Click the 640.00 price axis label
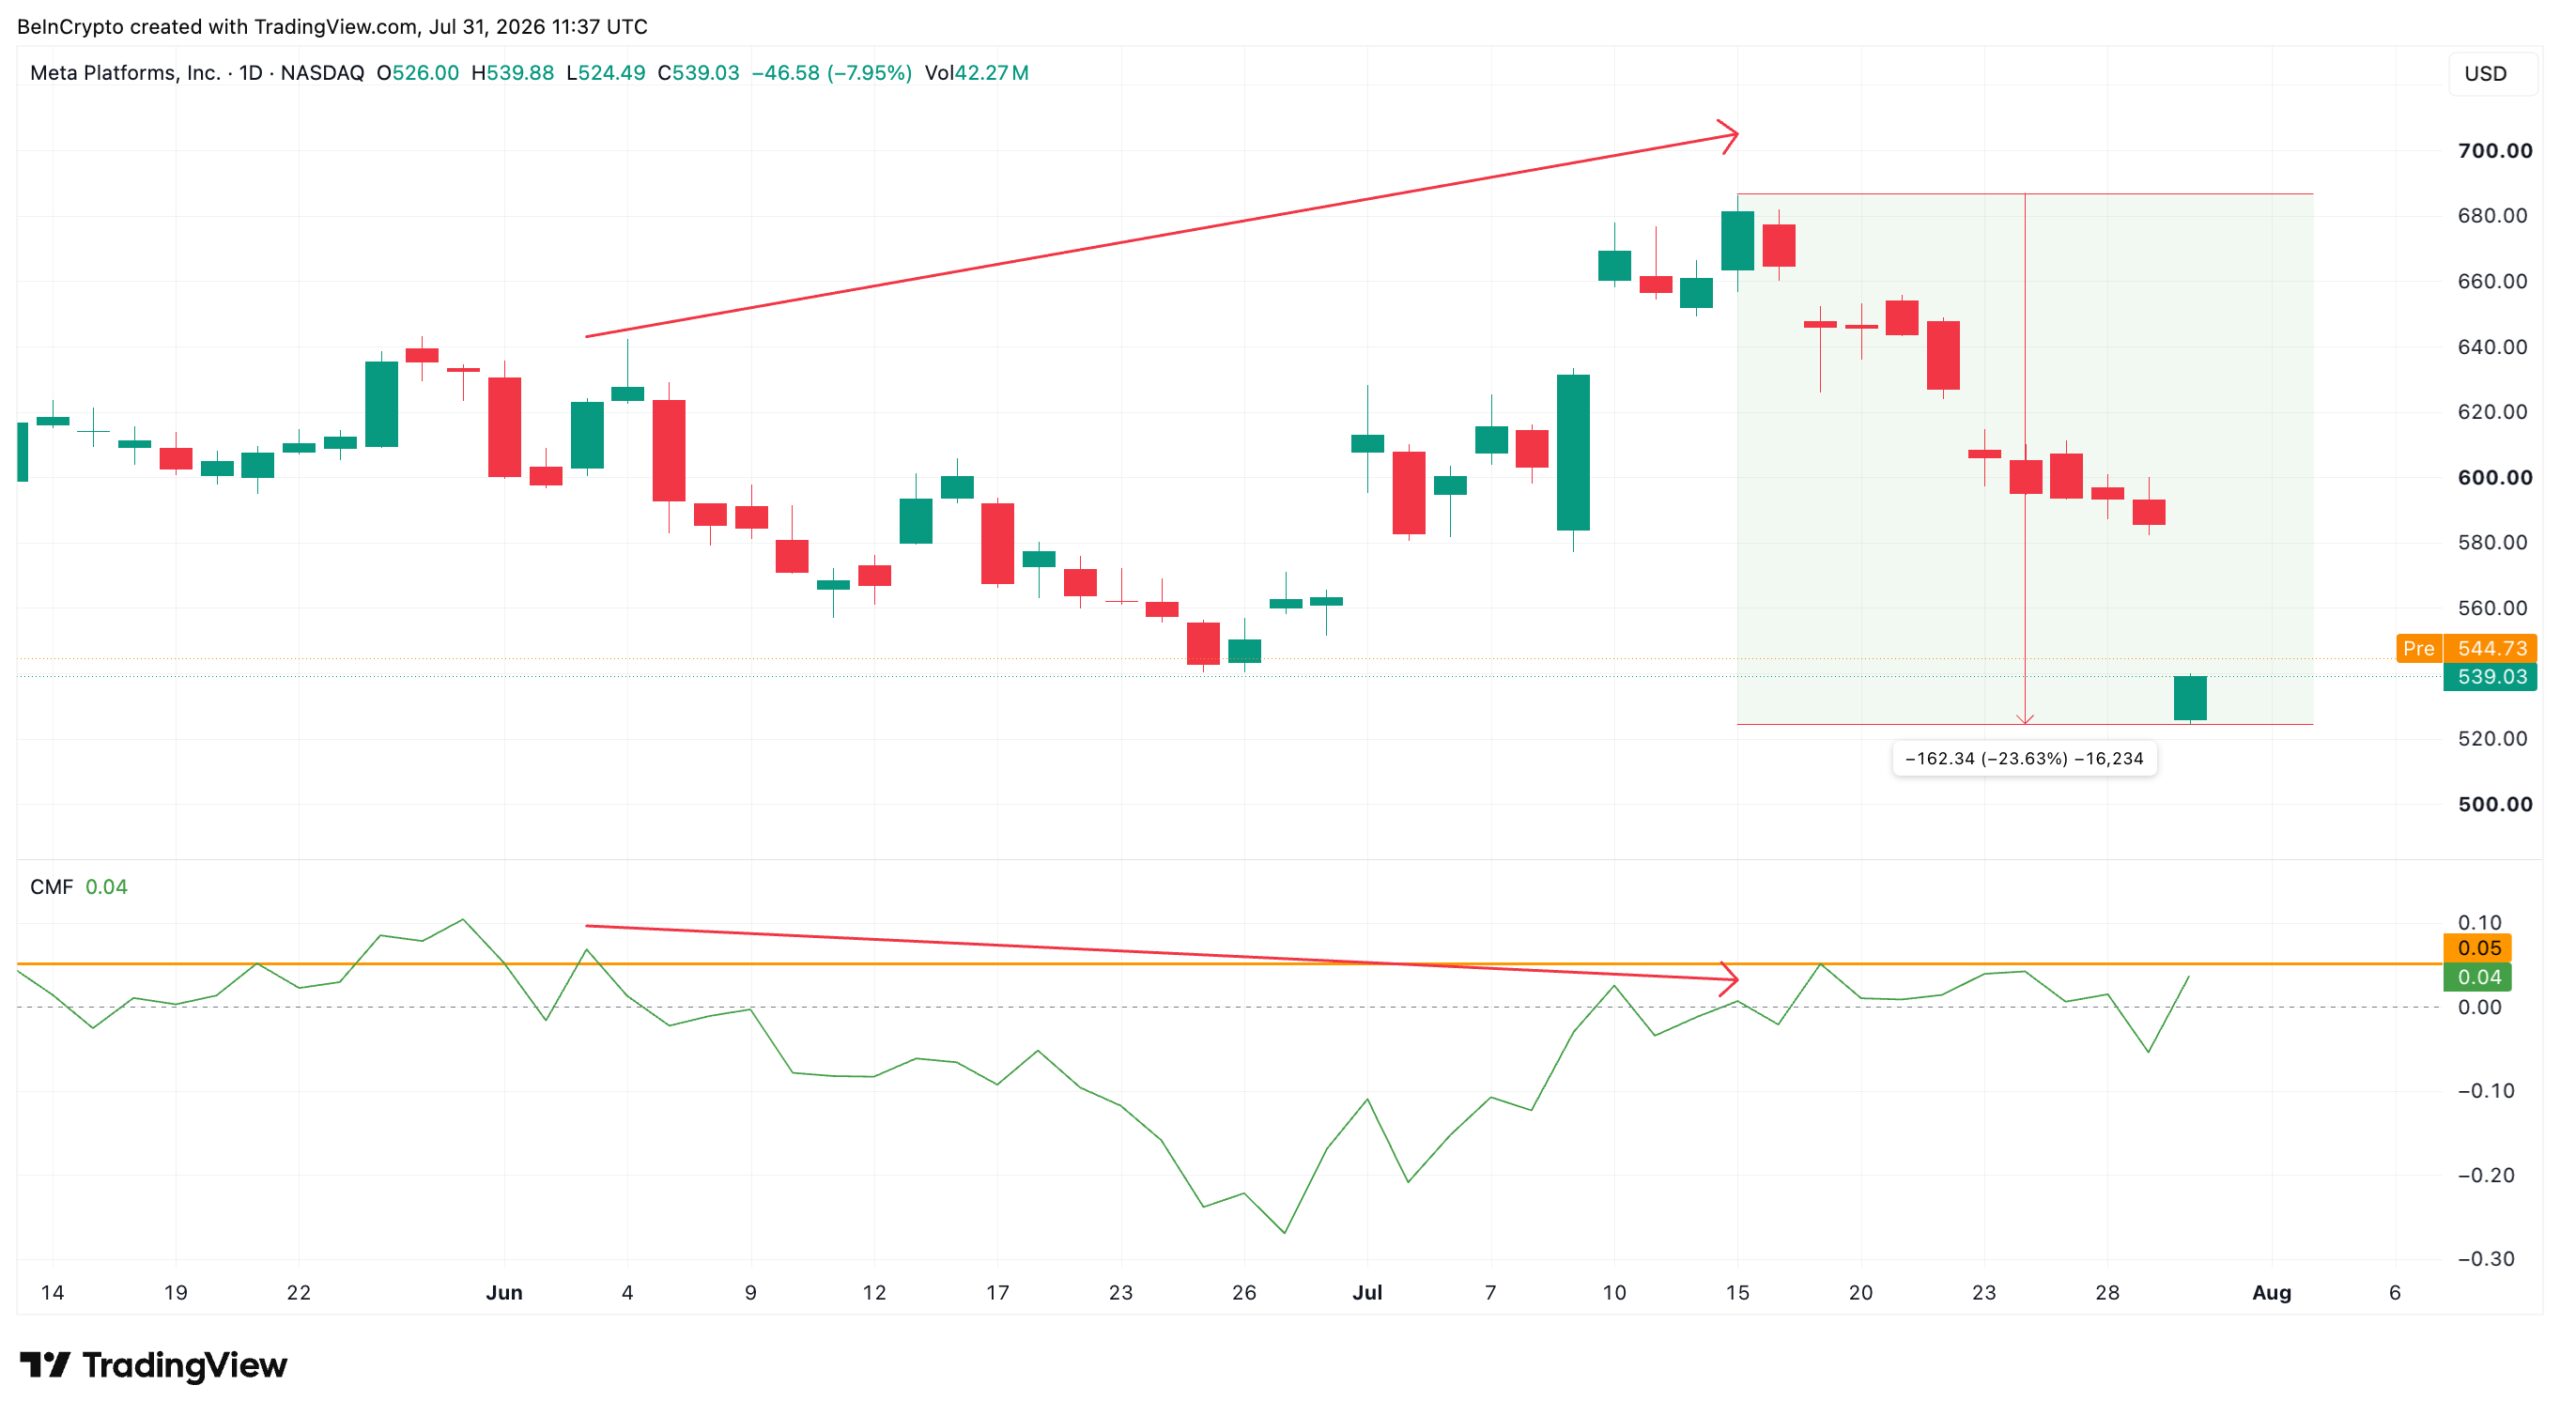Image resolution: width=2560 pixels, height=1416 pixels. click(2492, 347)
